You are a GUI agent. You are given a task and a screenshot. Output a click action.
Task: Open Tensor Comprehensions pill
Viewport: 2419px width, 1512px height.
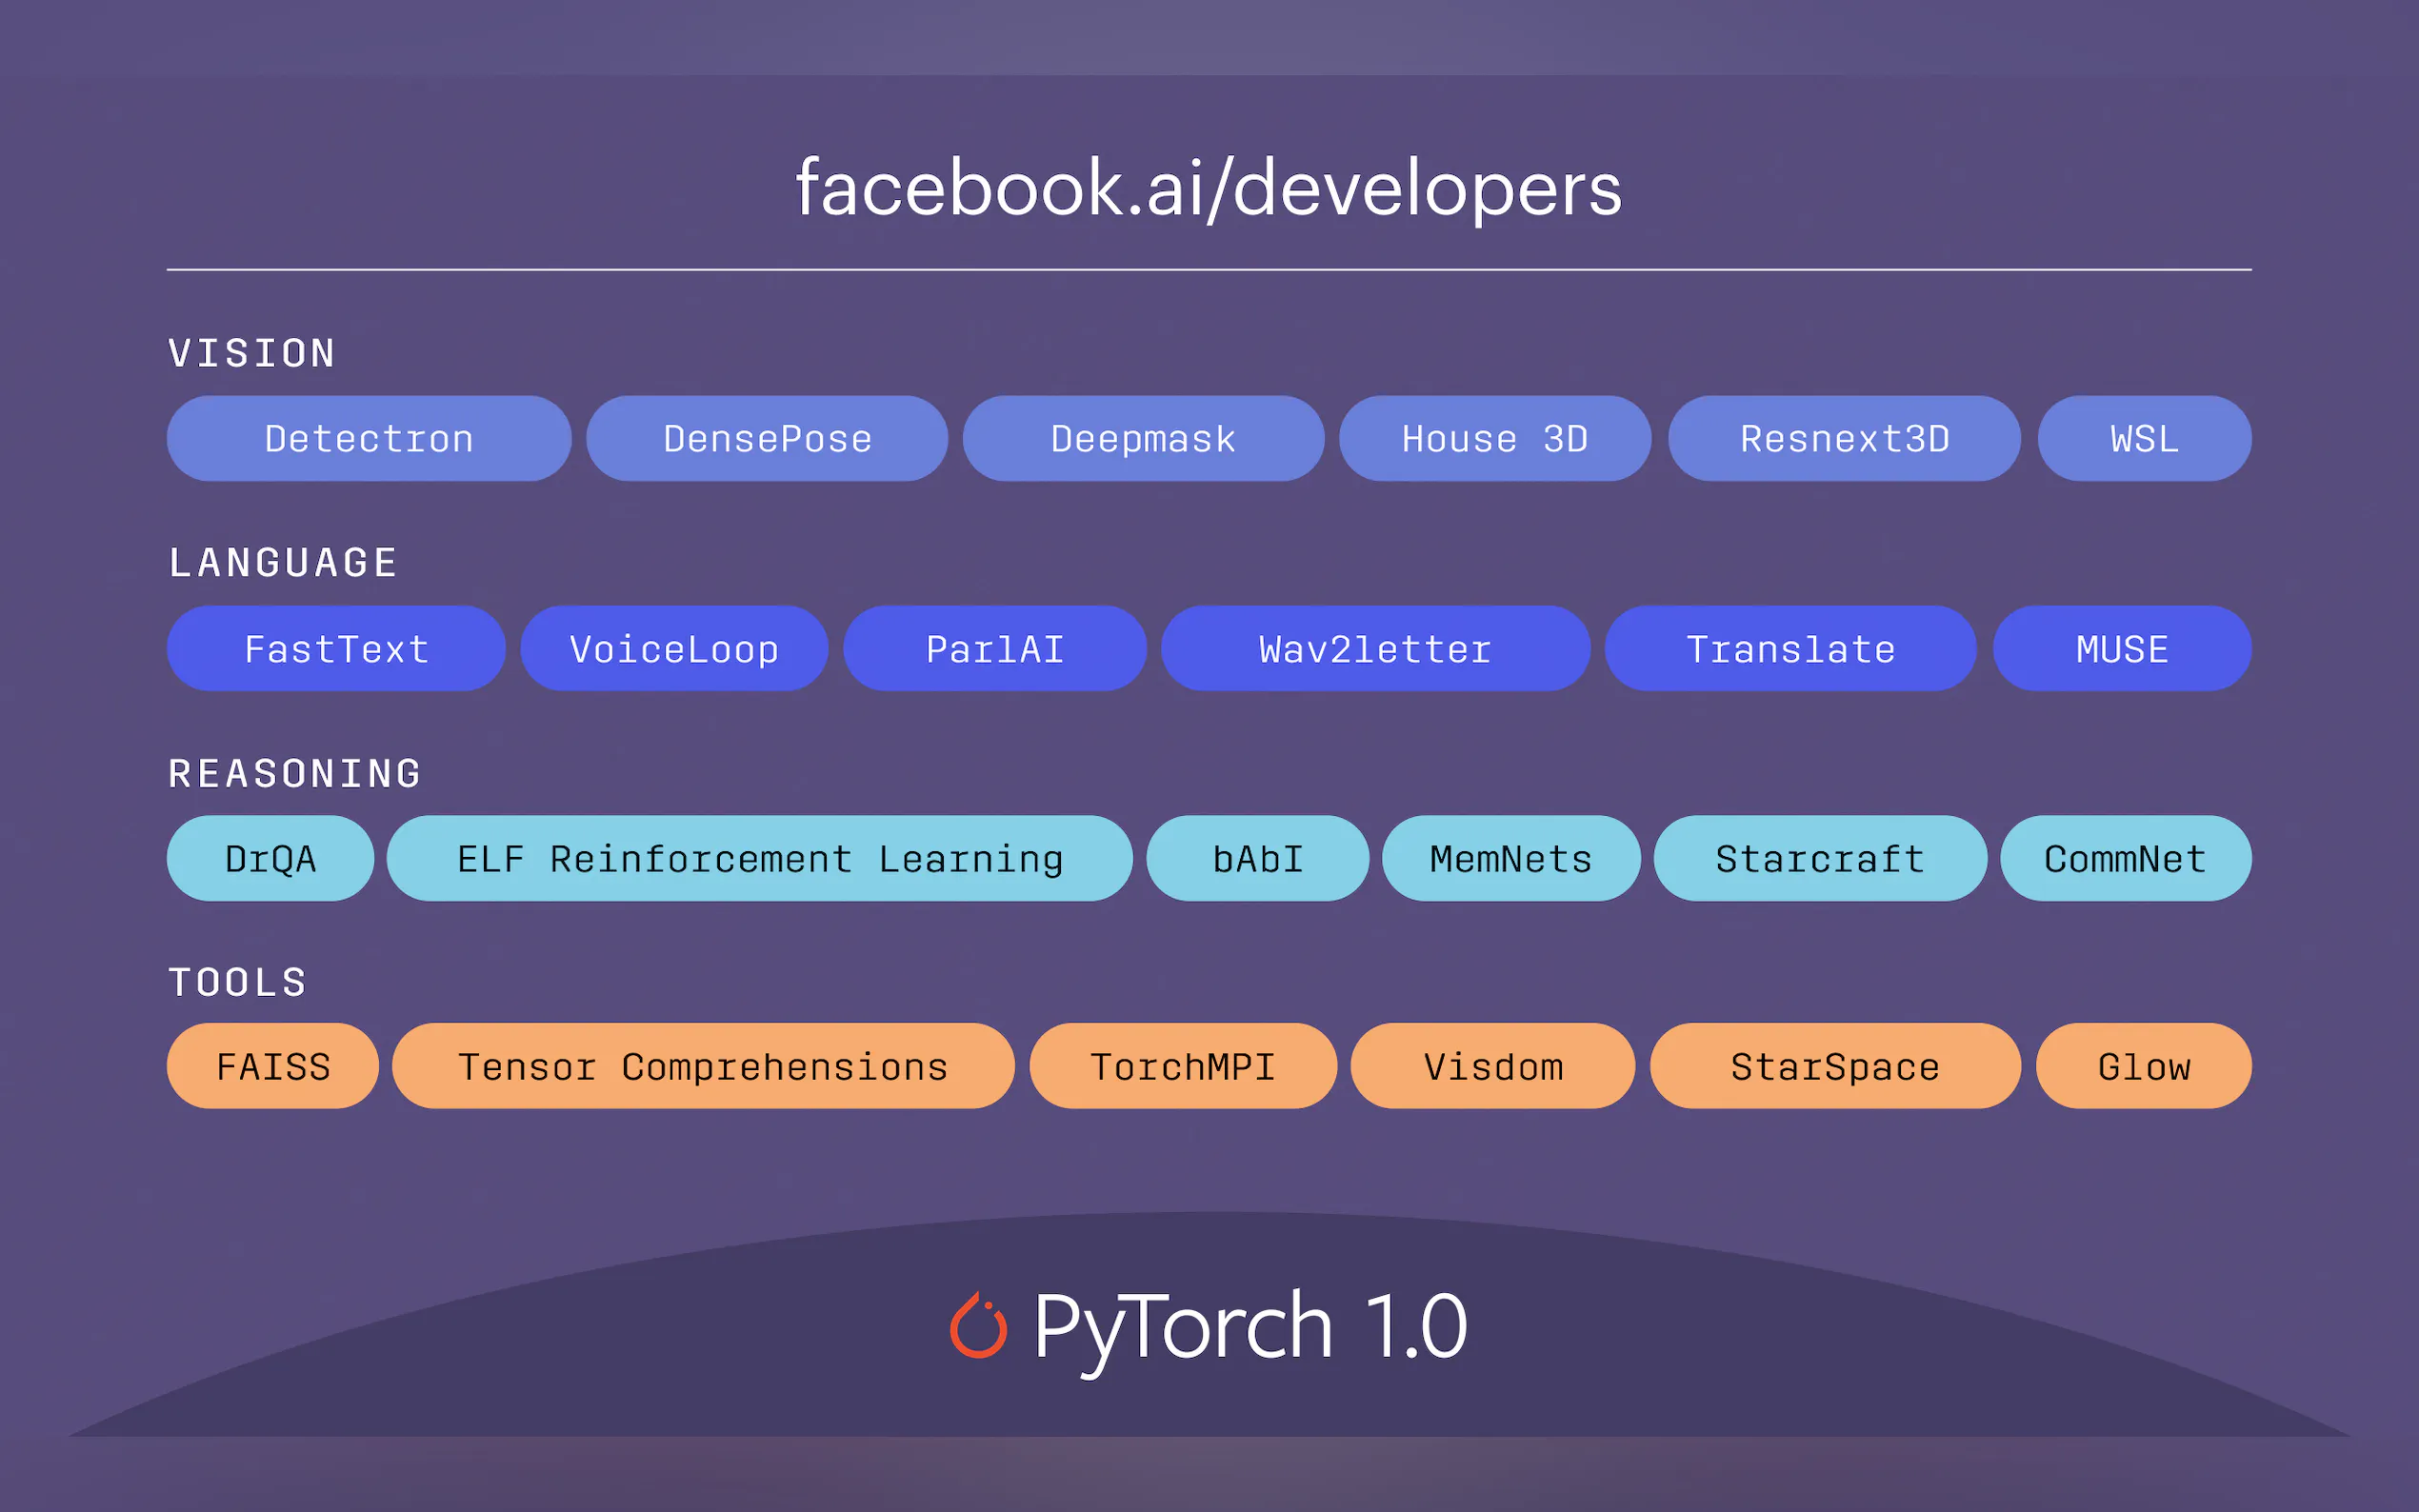702,1066
